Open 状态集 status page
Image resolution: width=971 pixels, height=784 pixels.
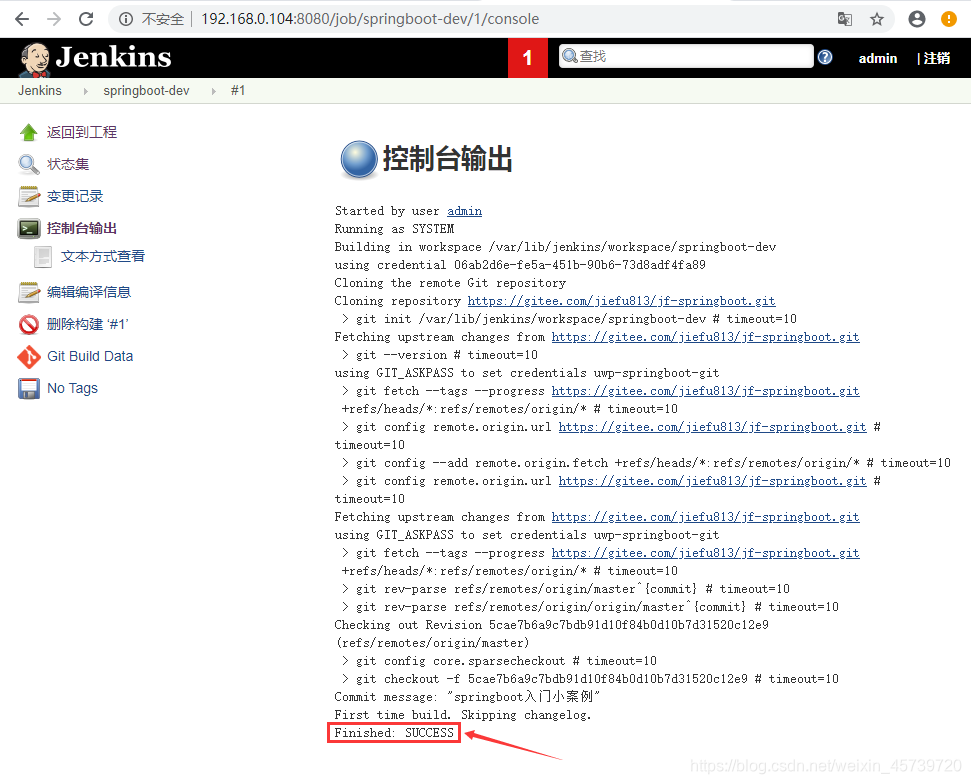tap(67, 164)
